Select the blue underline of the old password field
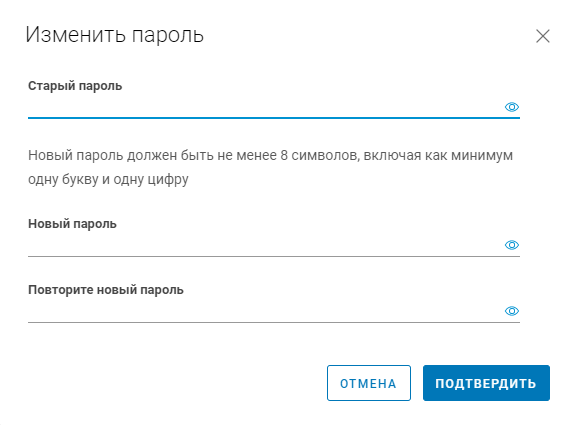This screenshot has width=571, height=425. tap(274, 118)
